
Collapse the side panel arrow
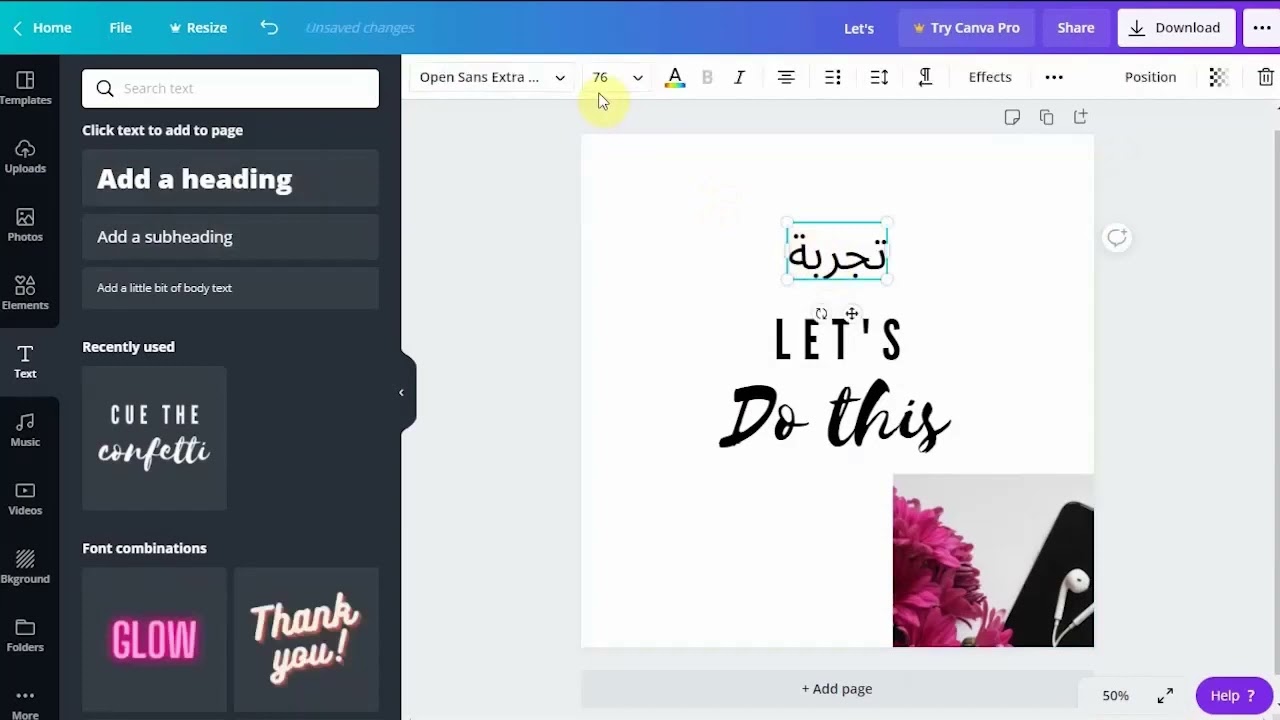402,392
